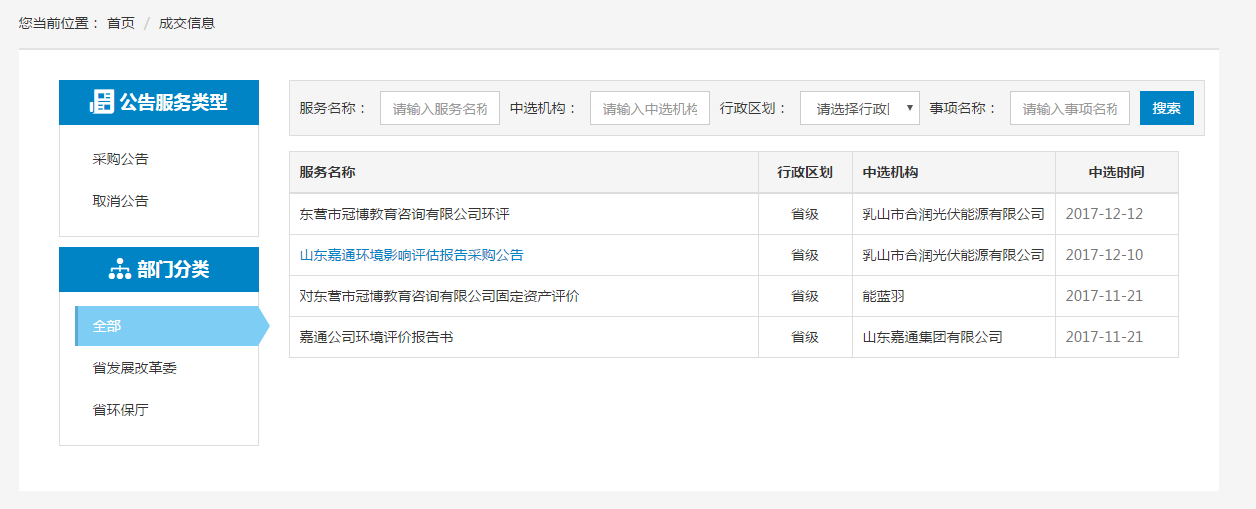Viewport: 1256px width, 509px height.
Task: Click the newspaper icon beside 公告服务类型
Action: click(101, 102)
